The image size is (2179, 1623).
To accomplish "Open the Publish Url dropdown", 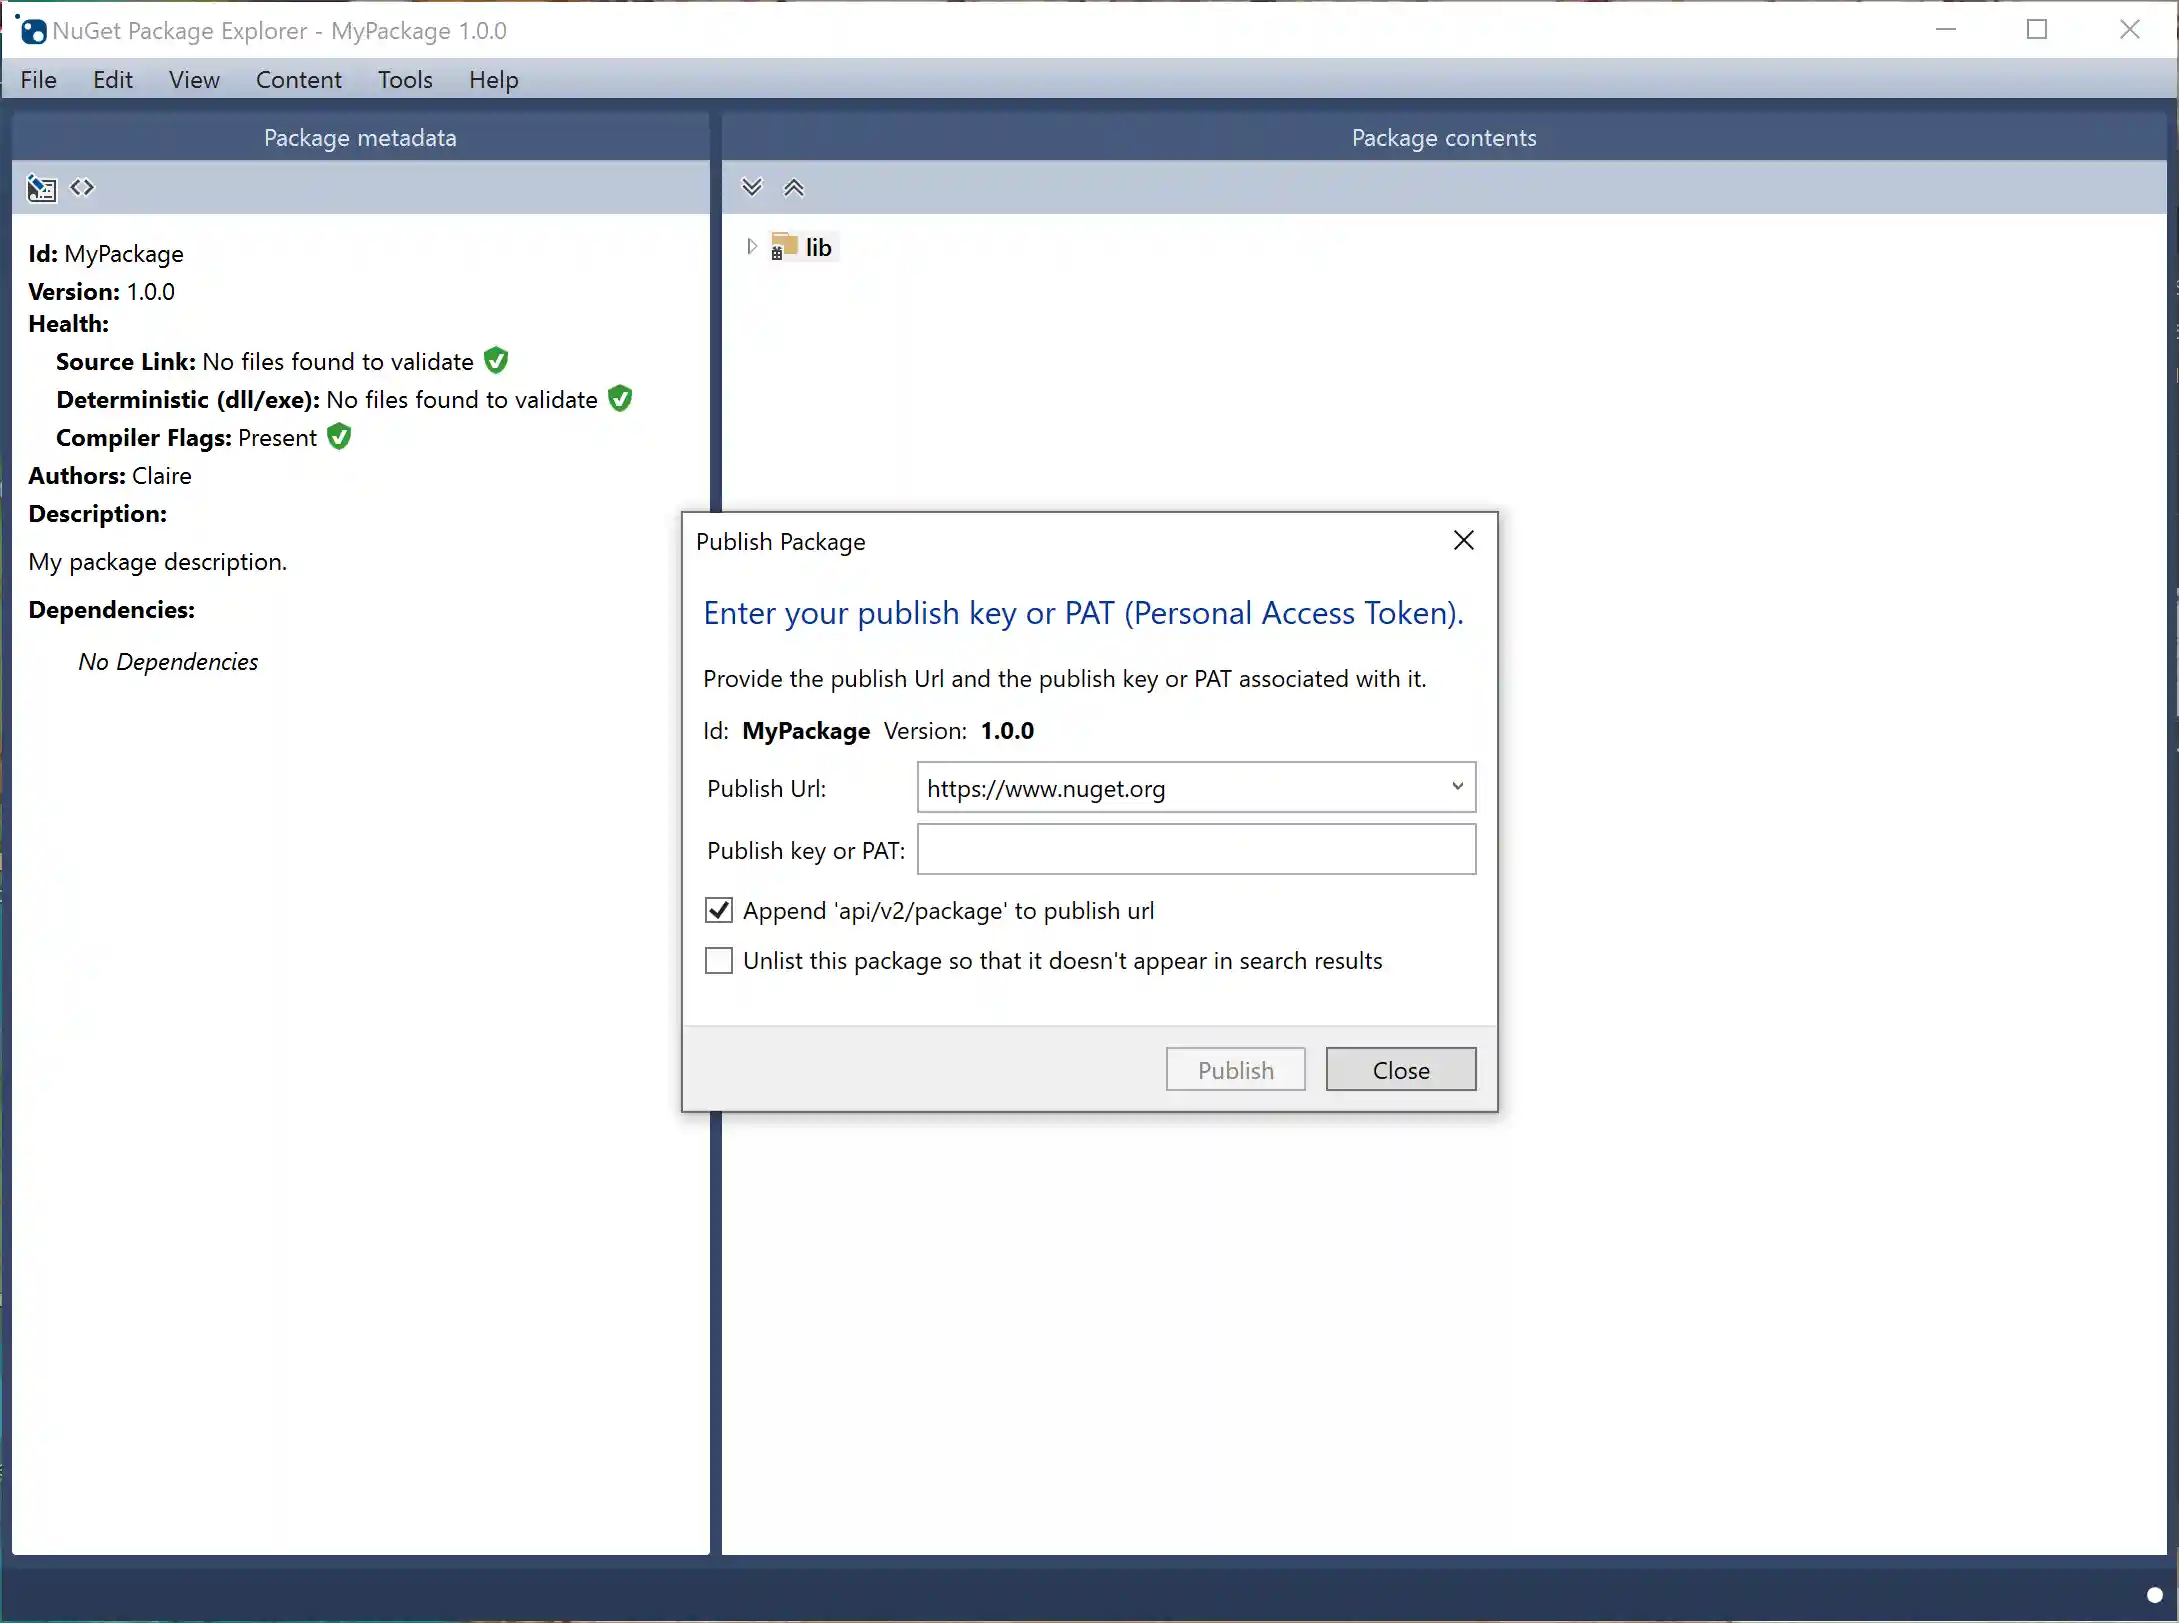I will pos(1457,787).
